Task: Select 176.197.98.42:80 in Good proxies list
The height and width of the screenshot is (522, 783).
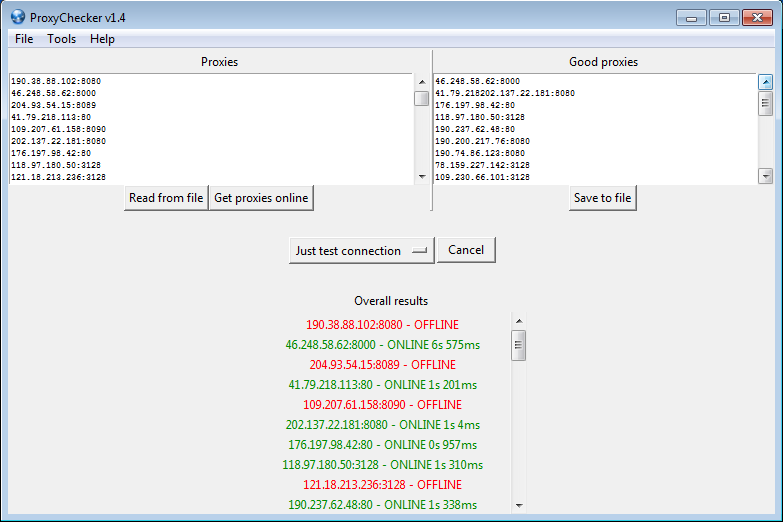Action: 475,105
